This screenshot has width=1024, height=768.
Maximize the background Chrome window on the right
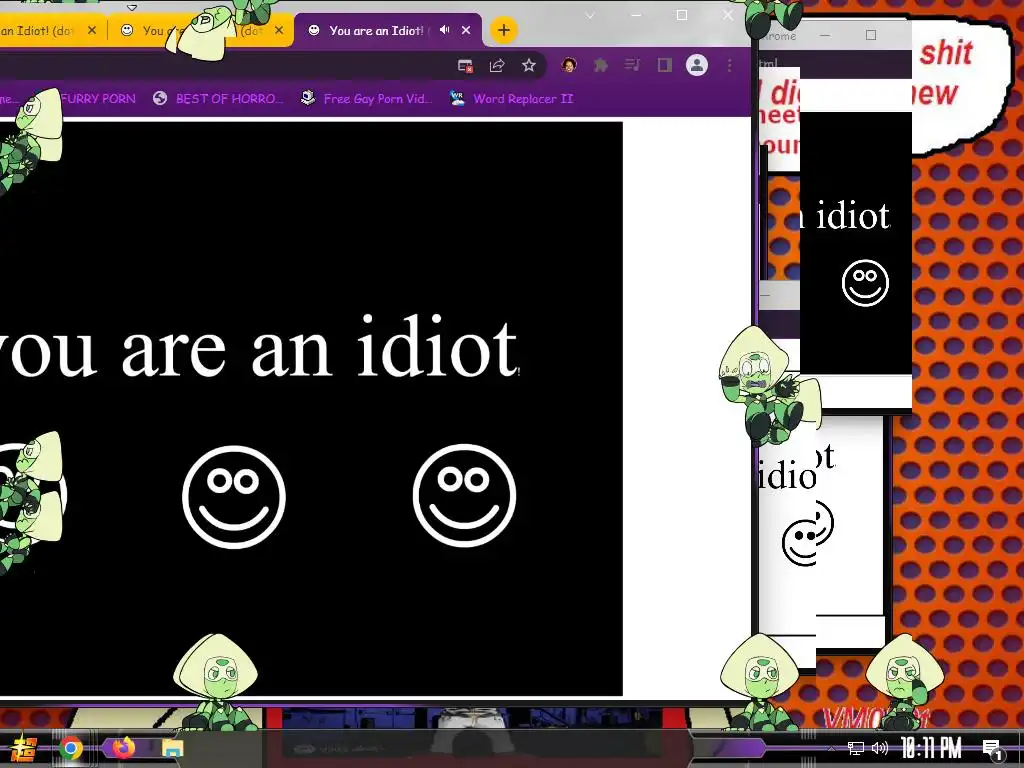871,35
